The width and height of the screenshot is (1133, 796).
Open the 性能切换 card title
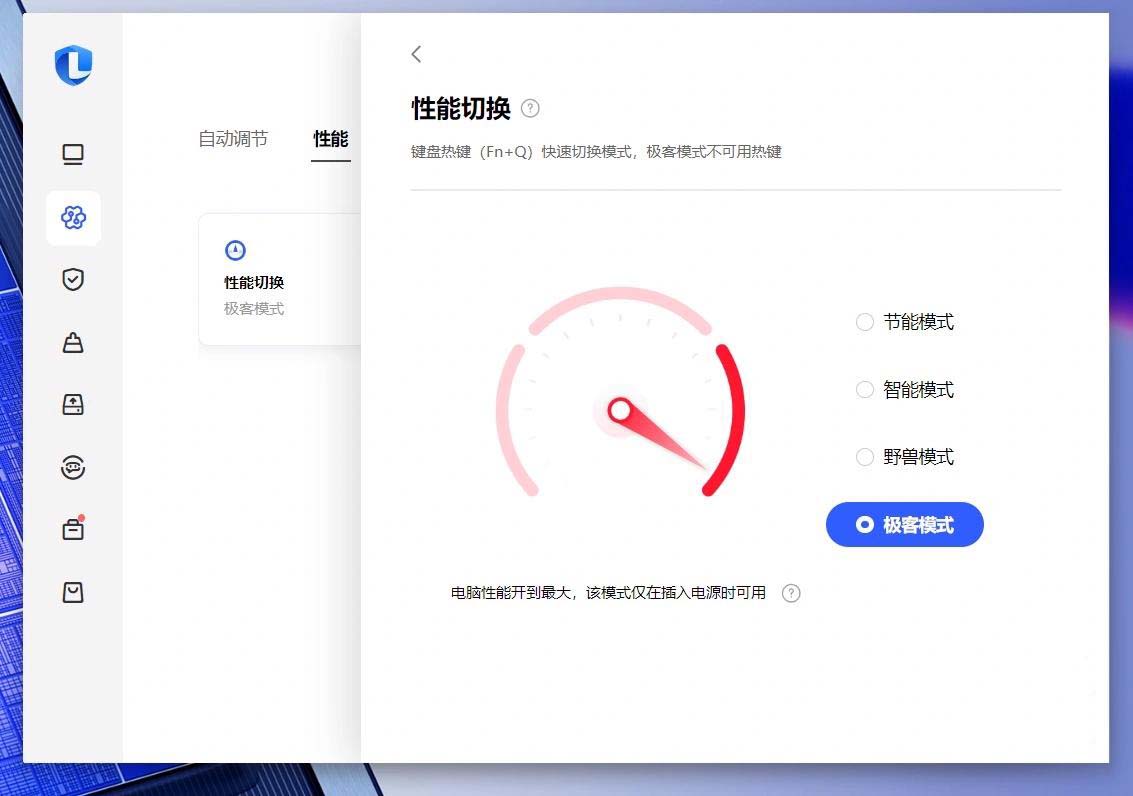(x=254, y=282)
